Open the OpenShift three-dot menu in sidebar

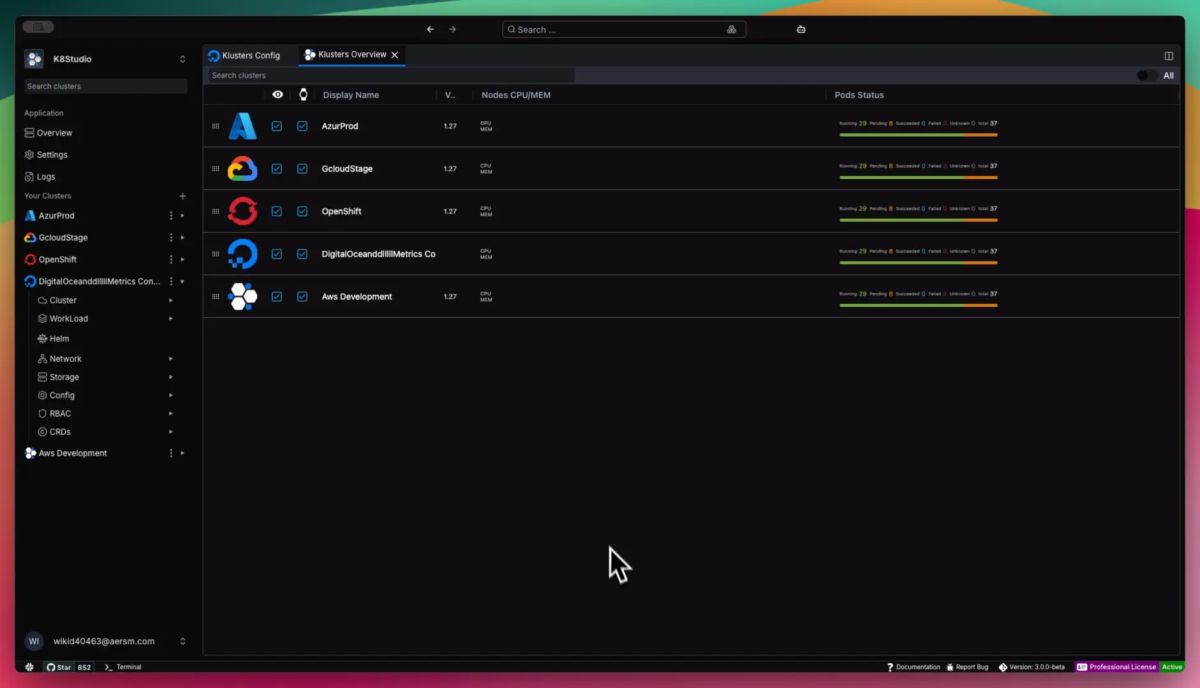[x=171, y=260]
